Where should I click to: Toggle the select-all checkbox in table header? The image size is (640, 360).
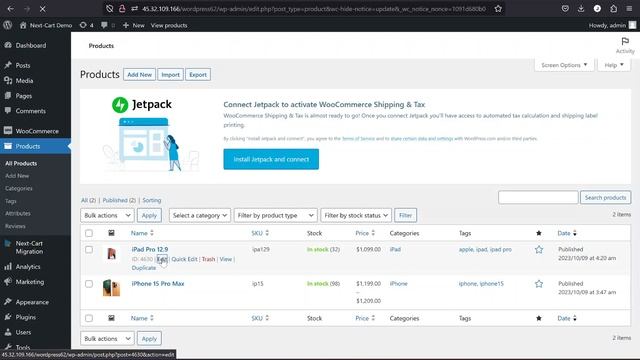pyautogui.click(x=89, y=233)
